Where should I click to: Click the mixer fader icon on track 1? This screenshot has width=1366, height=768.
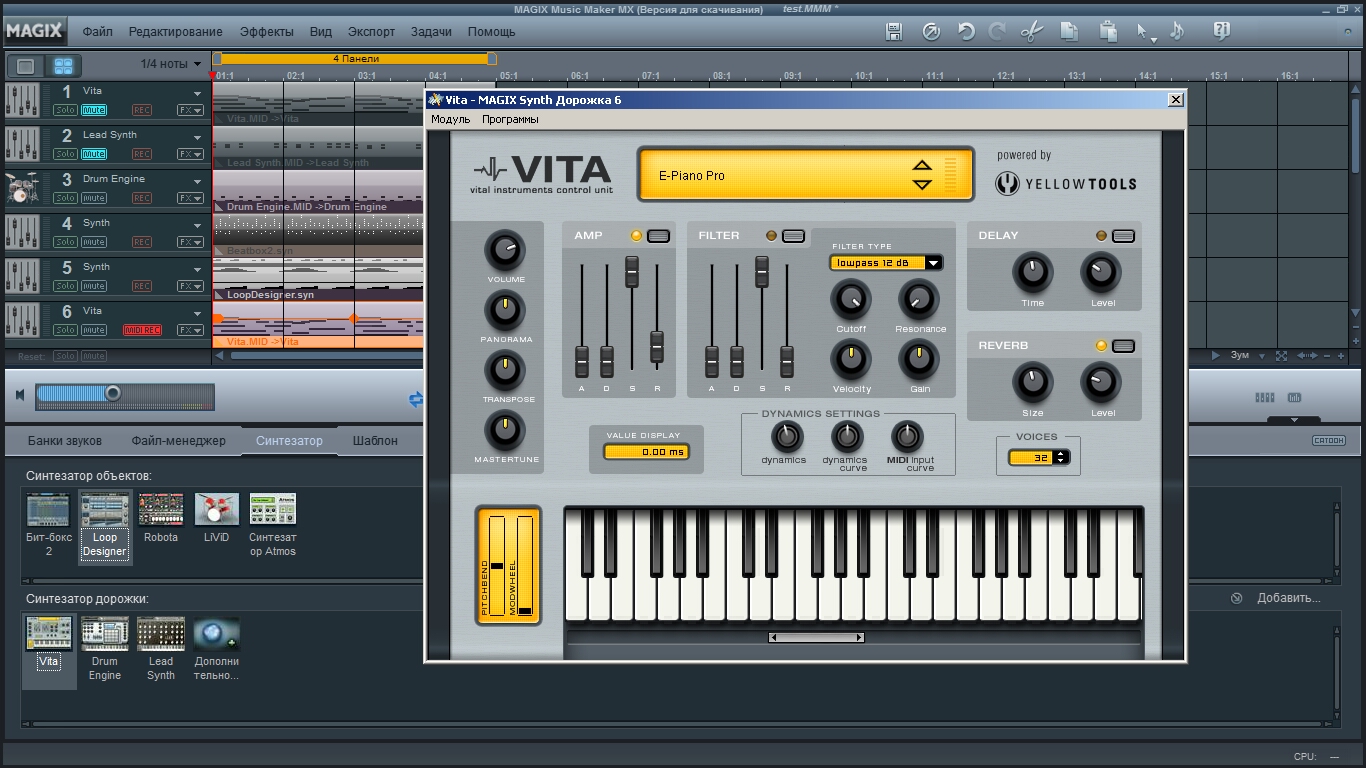click(22, 100)
